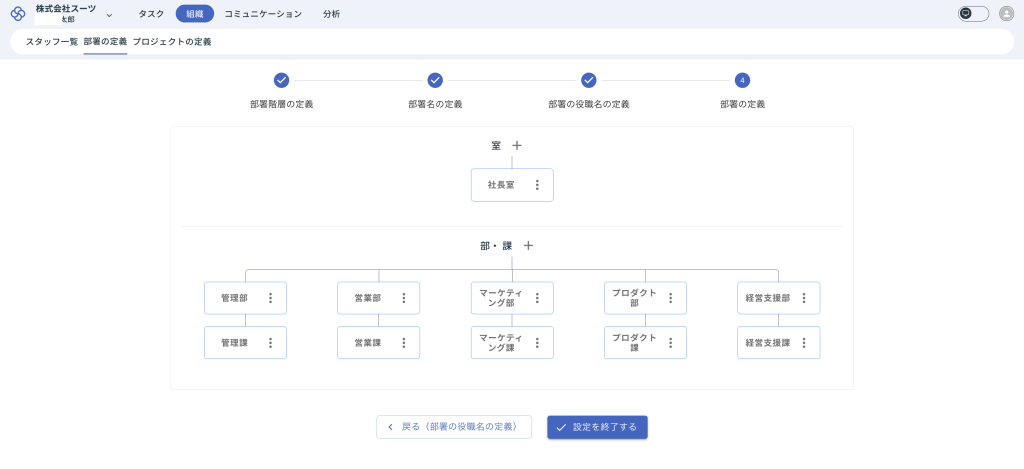Open the コミュニケーション menu
Viewport: 1024px width, 469px height.
tap(262, 14)
